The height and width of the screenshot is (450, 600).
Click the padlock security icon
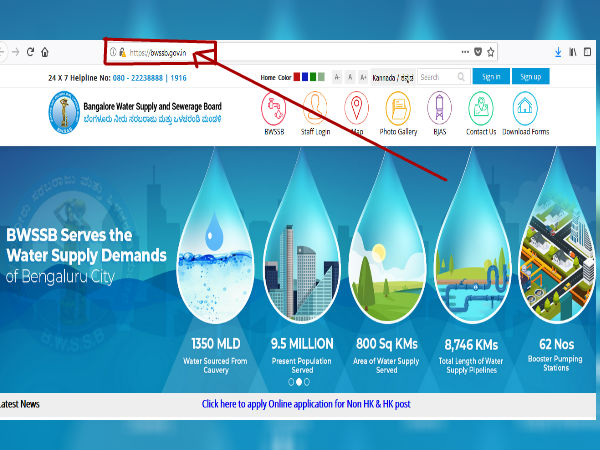pyautogui.click(x=122, y=52)
